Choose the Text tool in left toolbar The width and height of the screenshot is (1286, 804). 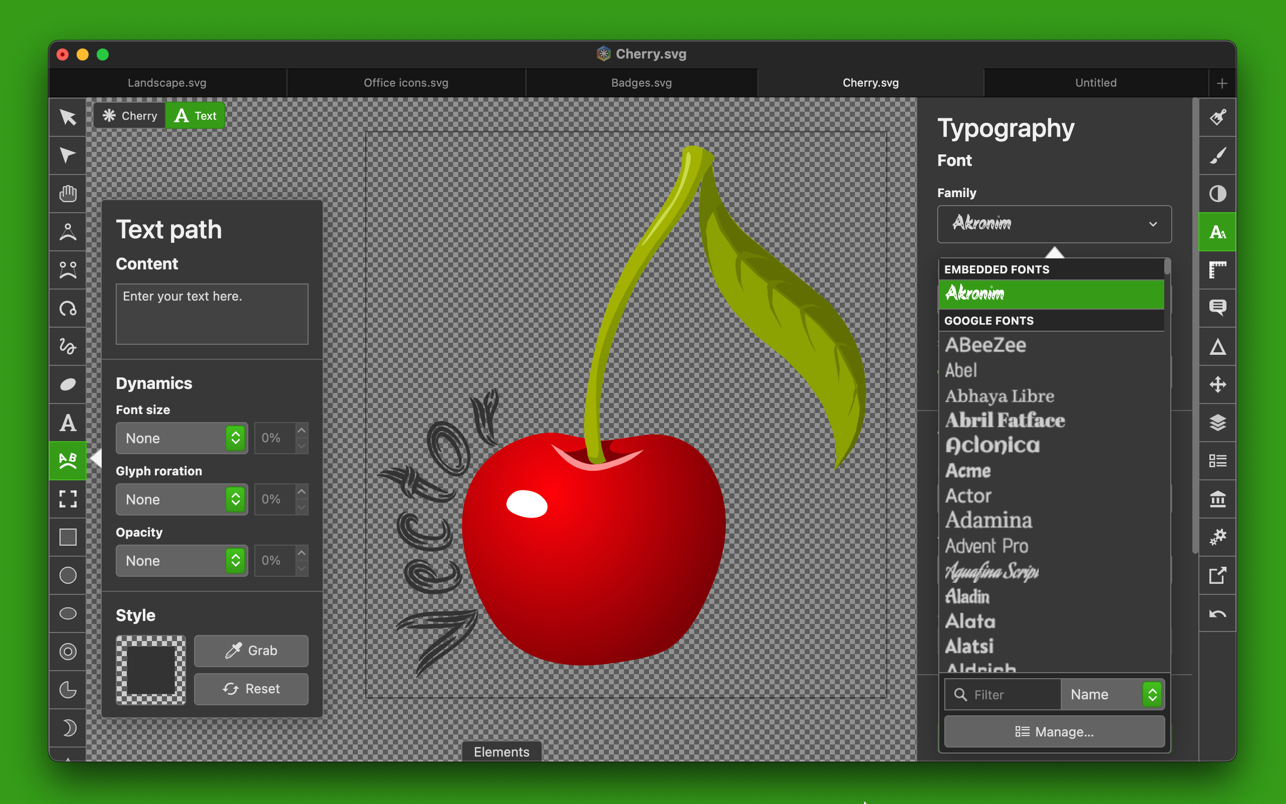pyautogui.click(x=68, y=423)
